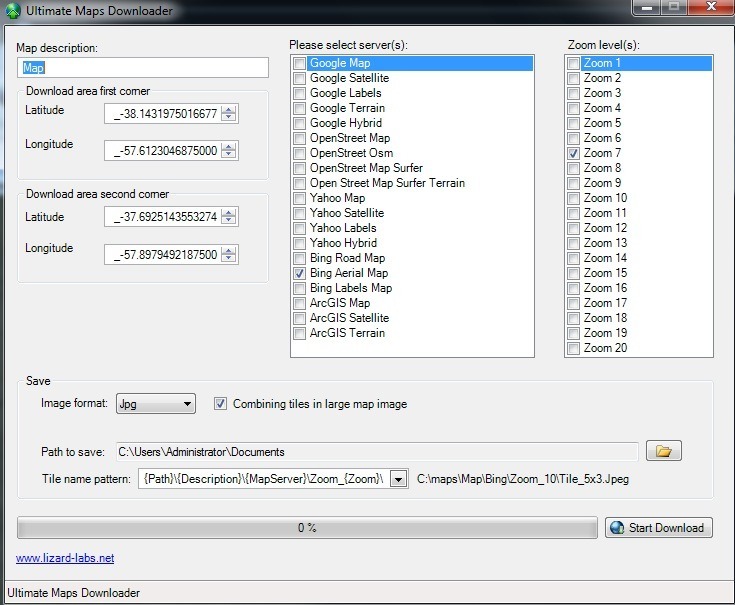Viewport: 735px width, 605px height.
Task: Click the first corner Latitude value field
Action: [x=163, y=113]
